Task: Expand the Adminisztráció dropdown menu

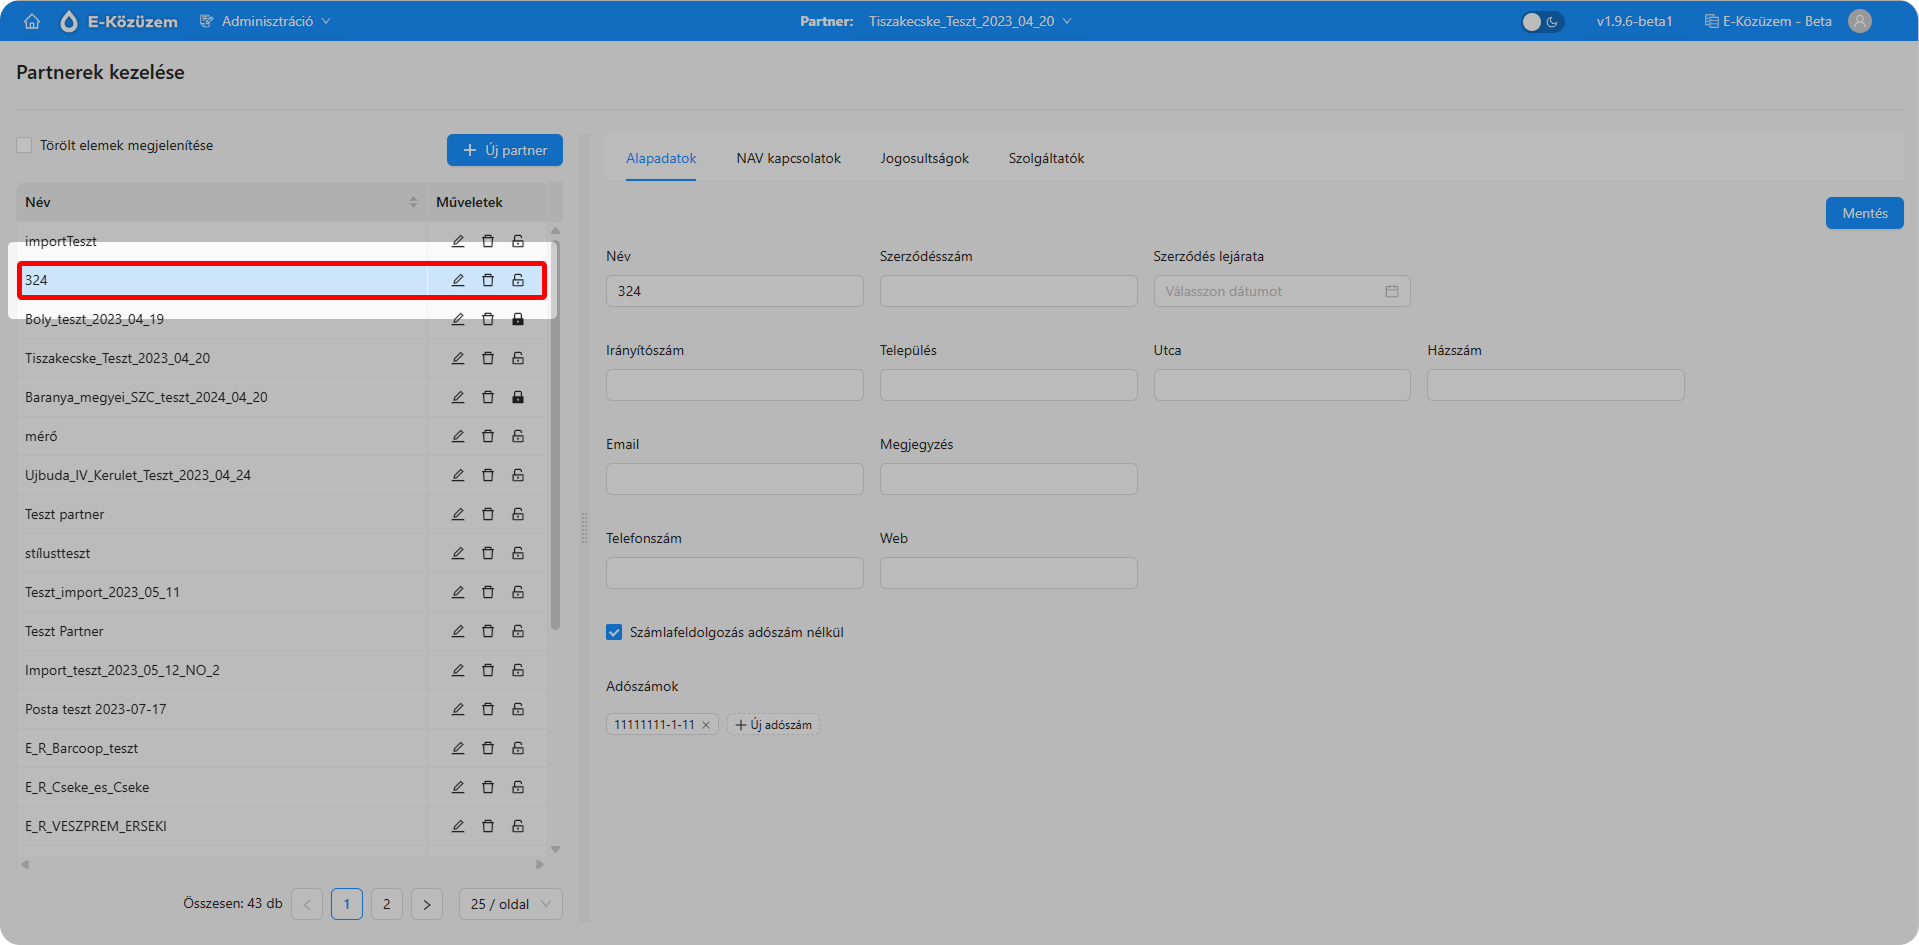Action: pyautogui.click(x=266, y=21)
